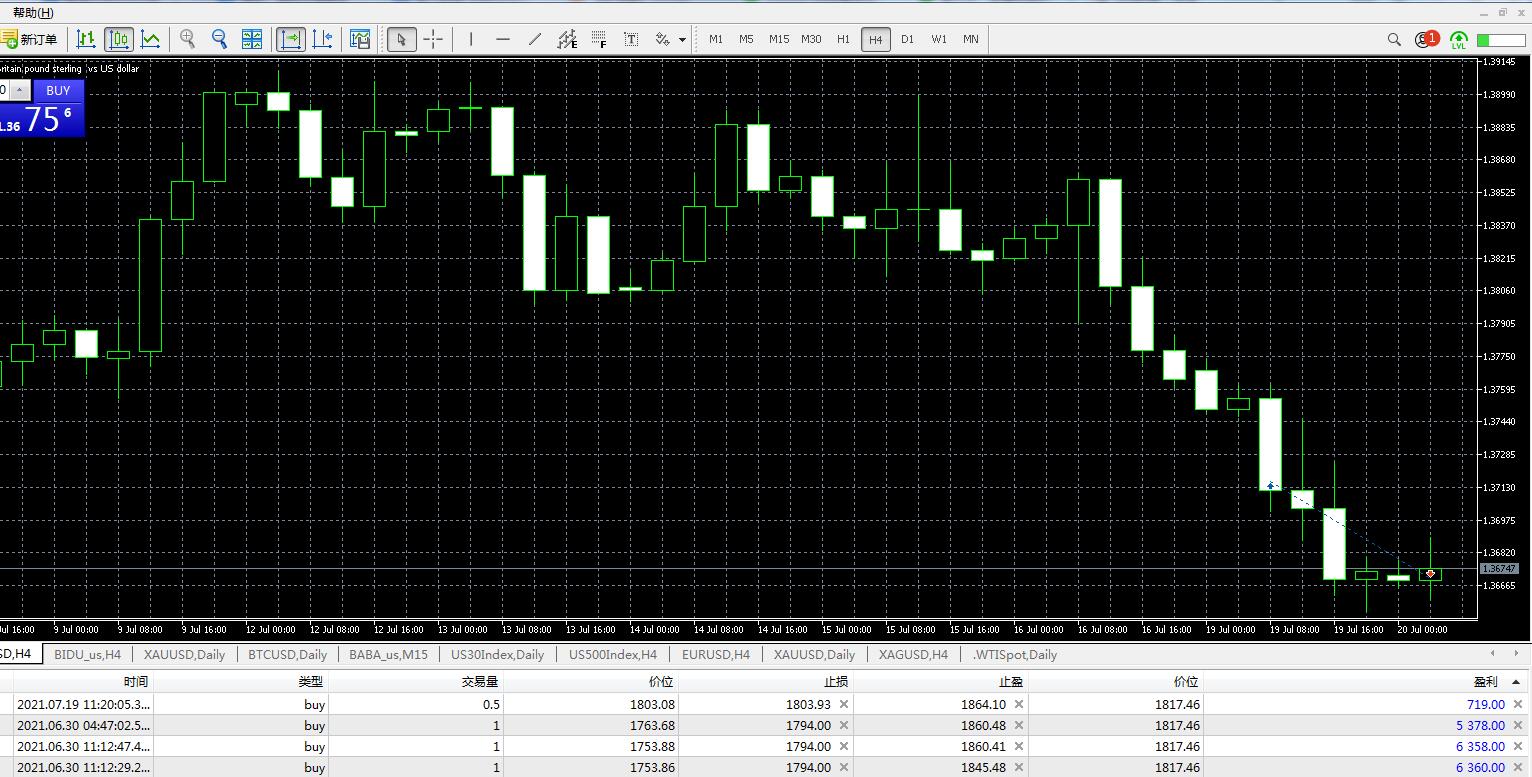Viewport: 1532px width, 777px height.
Task: Open the chart templates icon
Action: click(360, 39)
